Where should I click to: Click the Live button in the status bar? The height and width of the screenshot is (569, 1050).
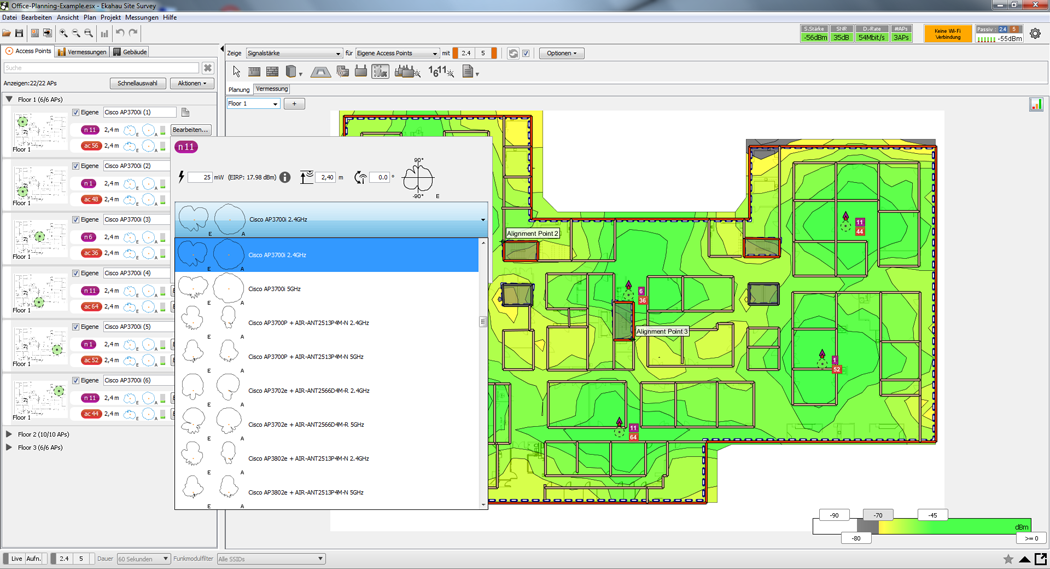tap(17, 559)
